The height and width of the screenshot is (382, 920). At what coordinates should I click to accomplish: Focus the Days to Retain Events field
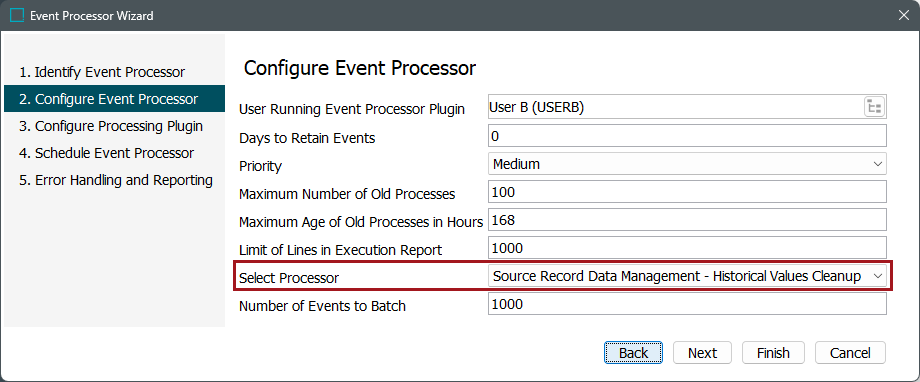click(687, 136)
